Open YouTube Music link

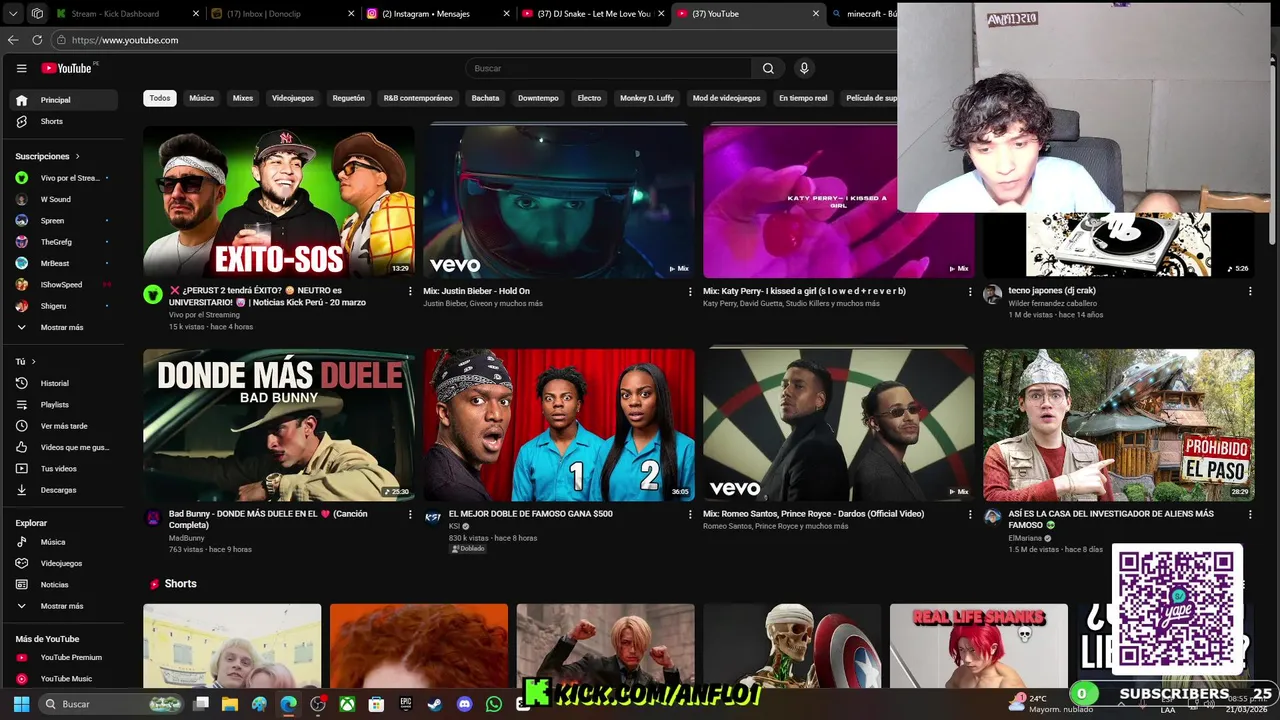pyautogui.click(x=63, y=678)
